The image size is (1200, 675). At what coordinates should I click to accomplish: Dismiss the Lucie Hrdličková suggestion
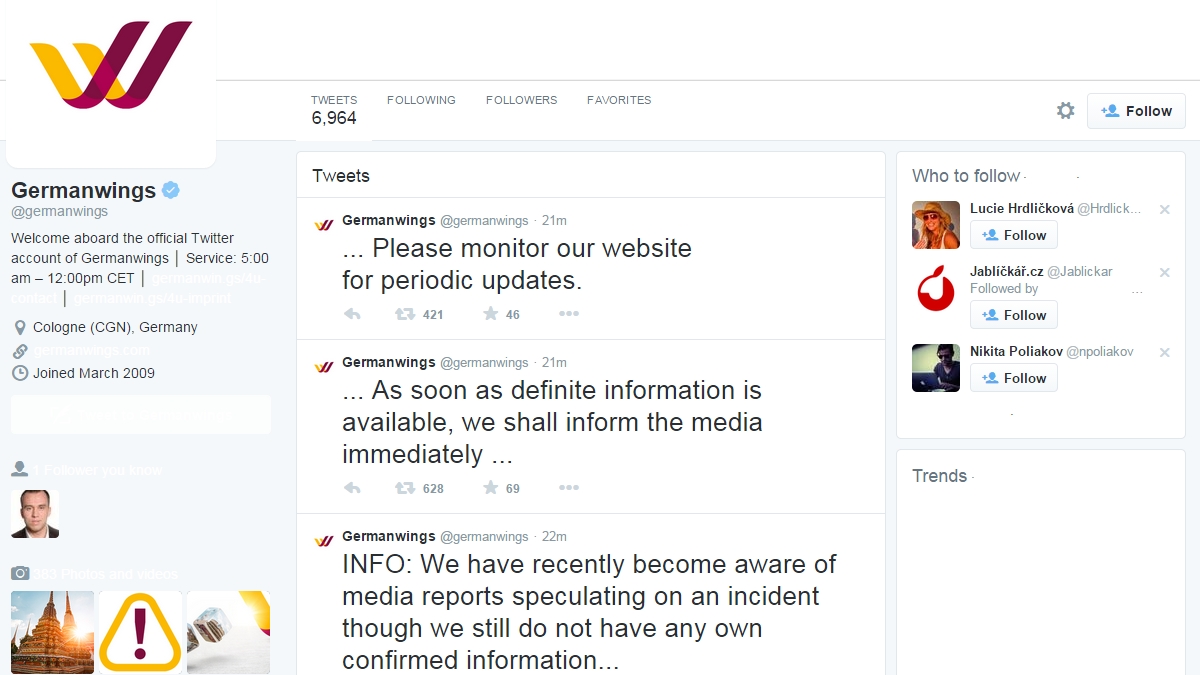(x=1164, y=209)
